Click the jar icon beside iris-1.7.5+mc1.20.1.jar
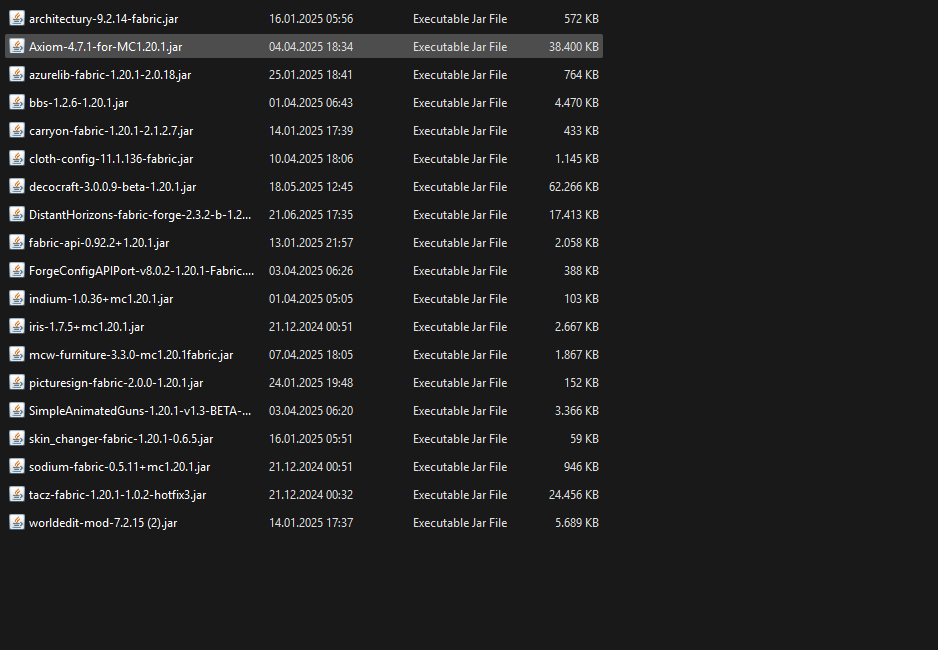 coord(17,326)
